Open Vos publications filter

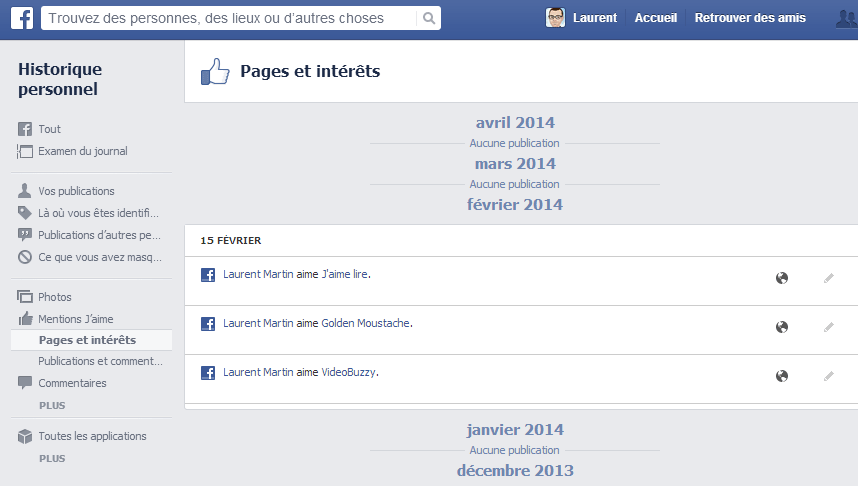[76, 191]
